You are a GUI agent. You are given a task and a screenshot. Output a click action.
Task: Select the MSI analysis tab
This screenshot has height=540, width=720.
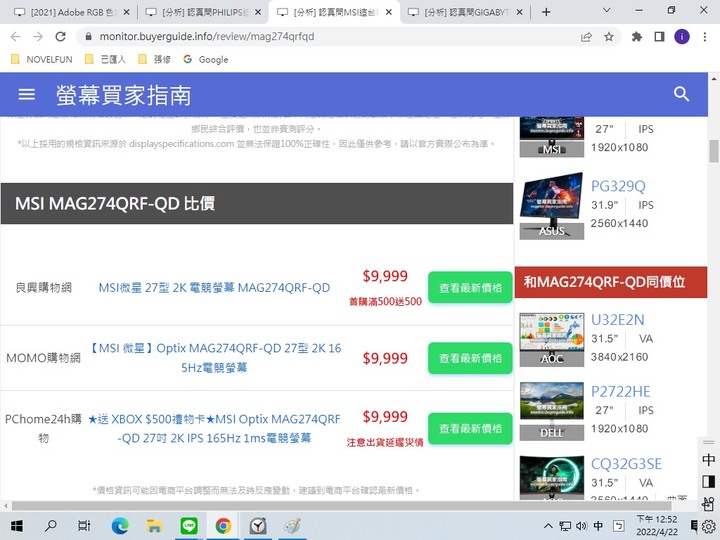pyautogui.click(x=334, y=12)
